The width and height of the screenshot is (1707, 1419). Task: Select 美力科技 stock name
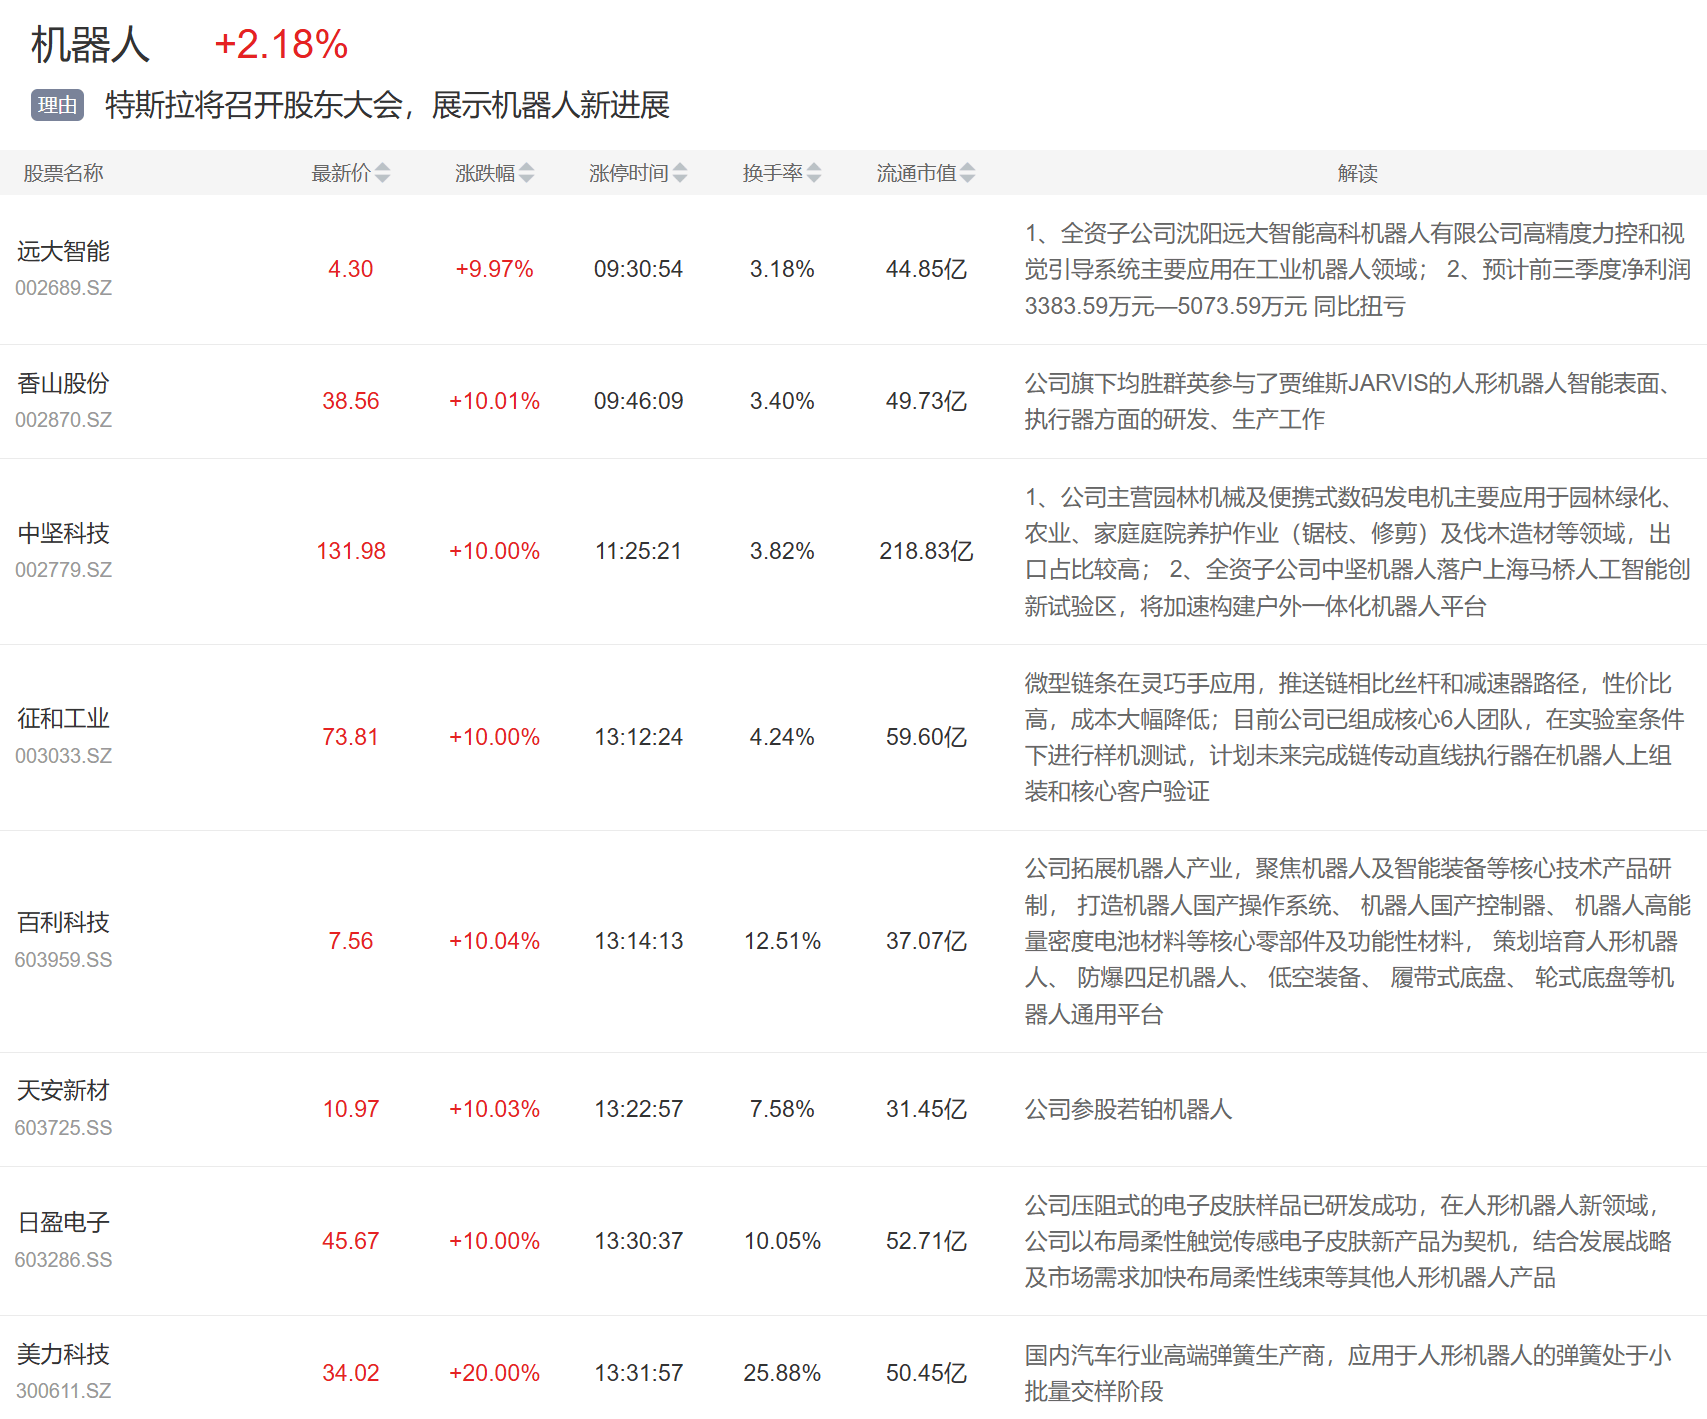coord(63,1354)
